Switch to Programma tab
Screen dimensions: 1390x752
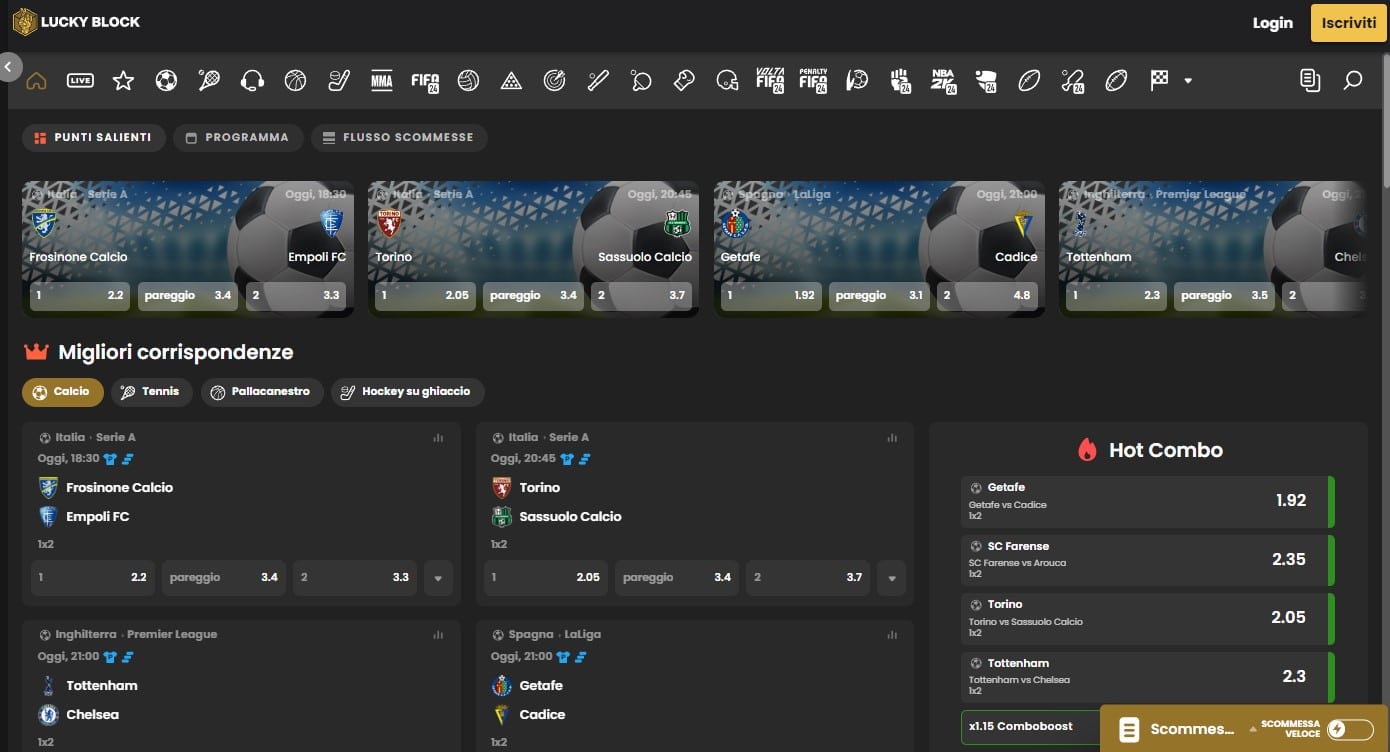pyautogui.click(x=238, y=138)
